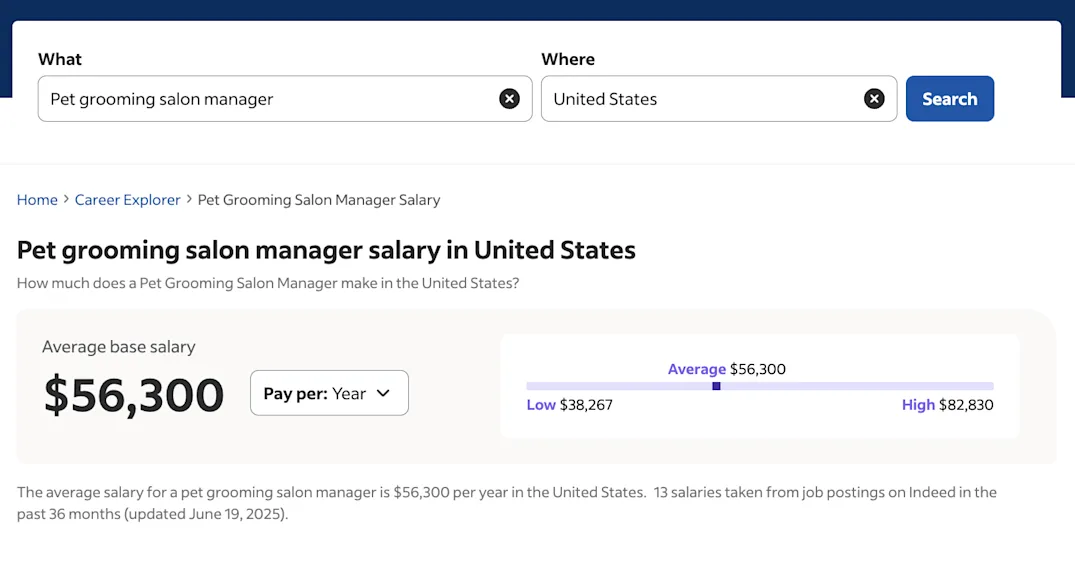1075x568 pixels.
Task: Click the Search button
Action: click(950, 99)
